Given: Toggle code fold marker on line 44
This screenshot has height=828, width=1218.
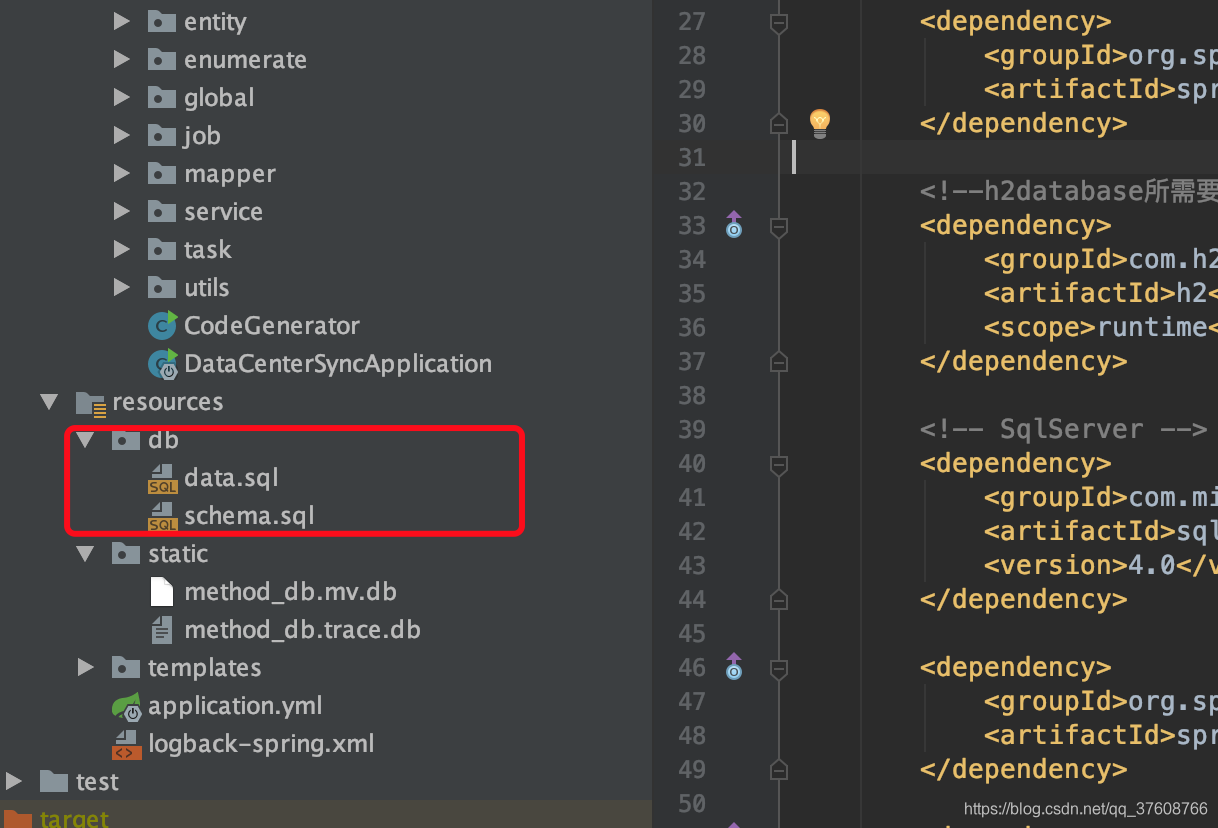Looking at the screenshot, I should click(779, 599).
